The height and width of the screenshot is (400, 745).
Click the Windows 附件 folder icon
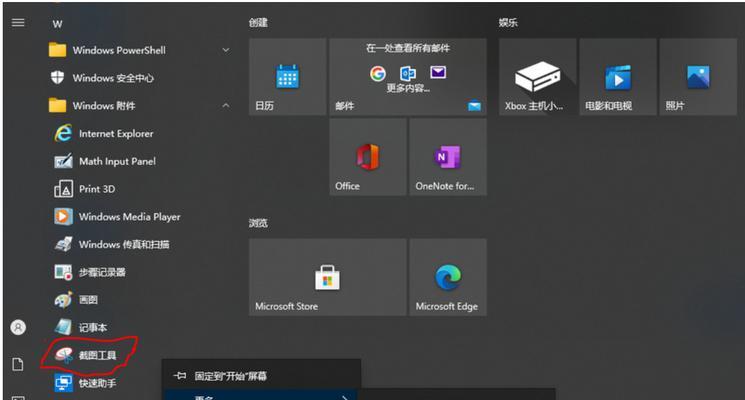pos(57,105)
